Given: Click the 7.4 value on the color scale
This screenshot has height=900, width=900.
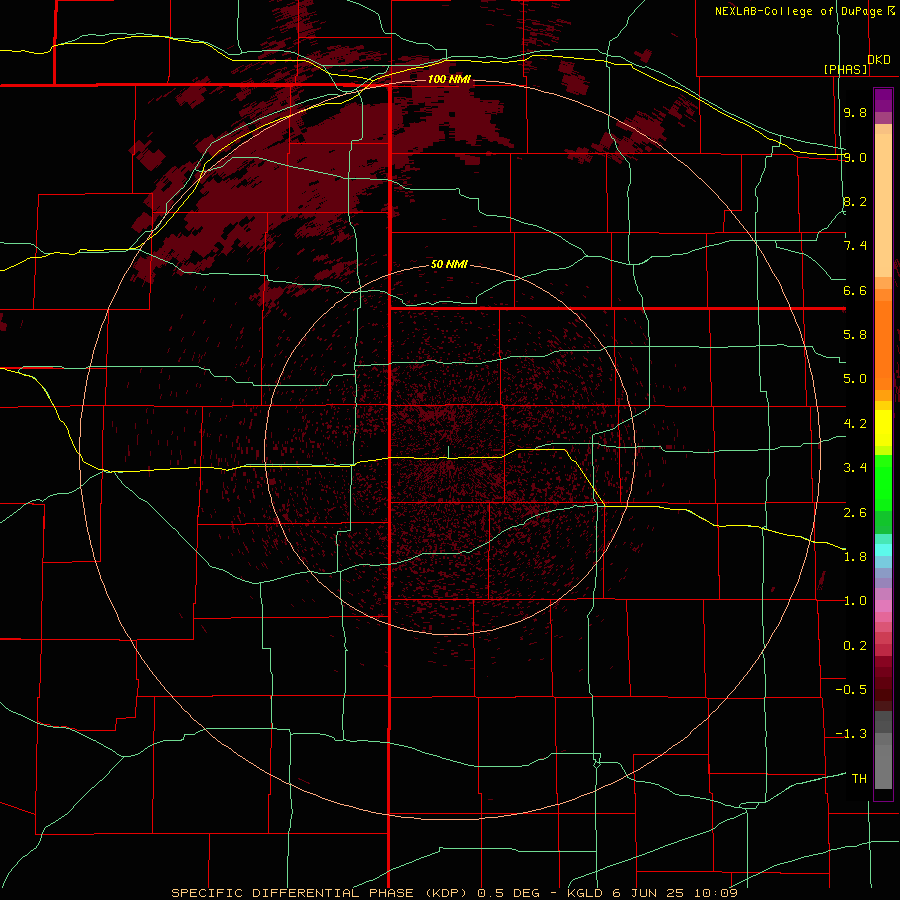Looking at the screenshot, I should (x=855, y=246).
